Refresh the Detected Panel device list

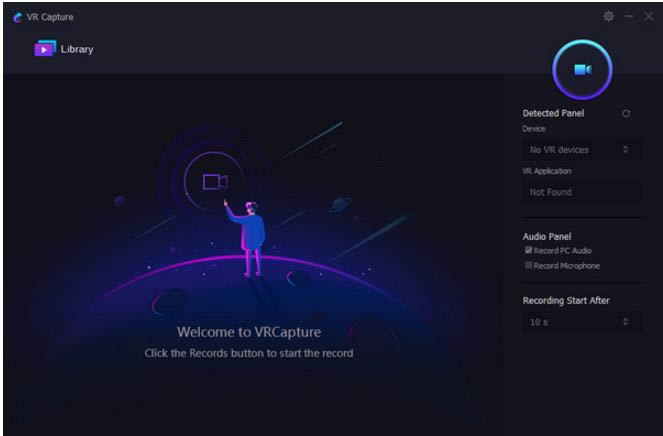[x=626, y=113]
